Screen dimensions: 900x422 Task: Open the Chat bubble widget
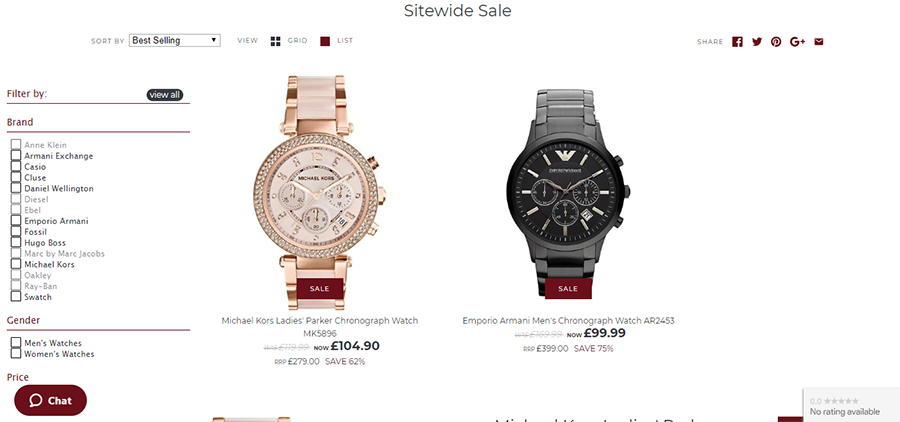pyautogui.click(x=51, y=400)
